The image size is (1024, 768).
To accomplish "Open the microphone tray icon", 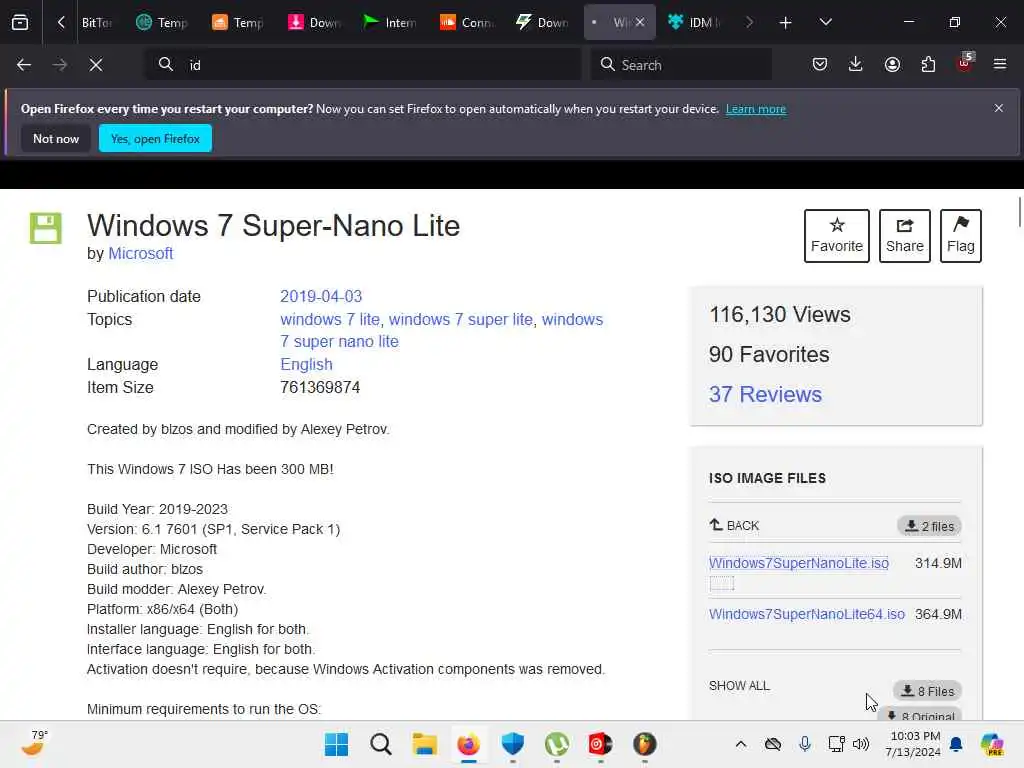I will tap(805, 744).
